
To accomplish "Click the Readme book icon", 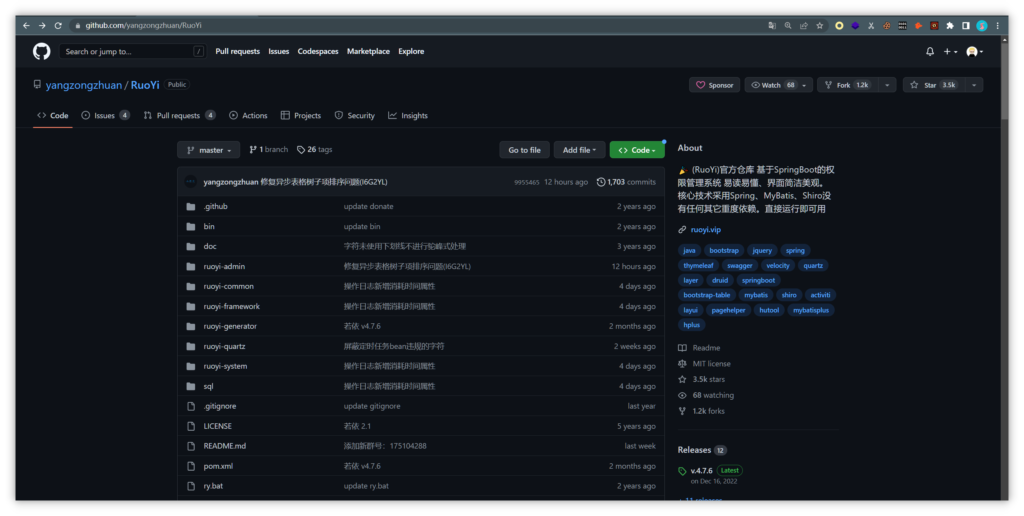I will [682, 348].
